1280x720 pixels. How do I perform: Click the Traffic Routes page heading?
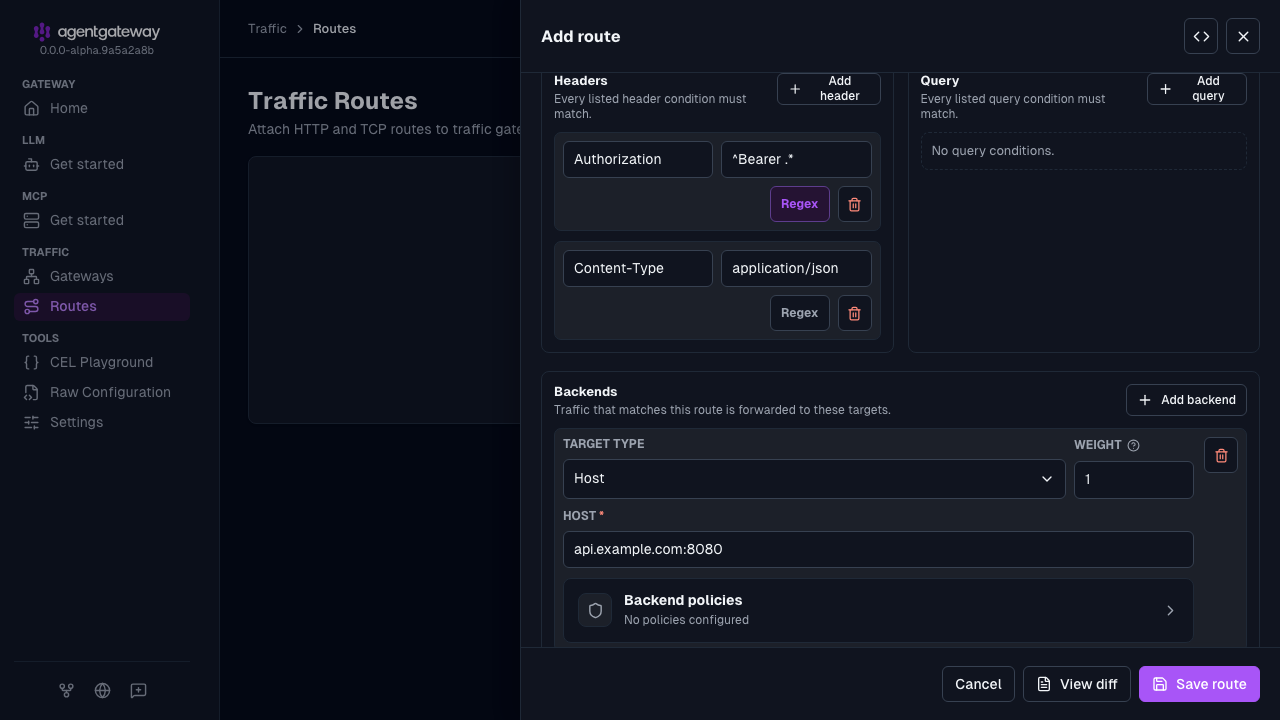point(333,101)
